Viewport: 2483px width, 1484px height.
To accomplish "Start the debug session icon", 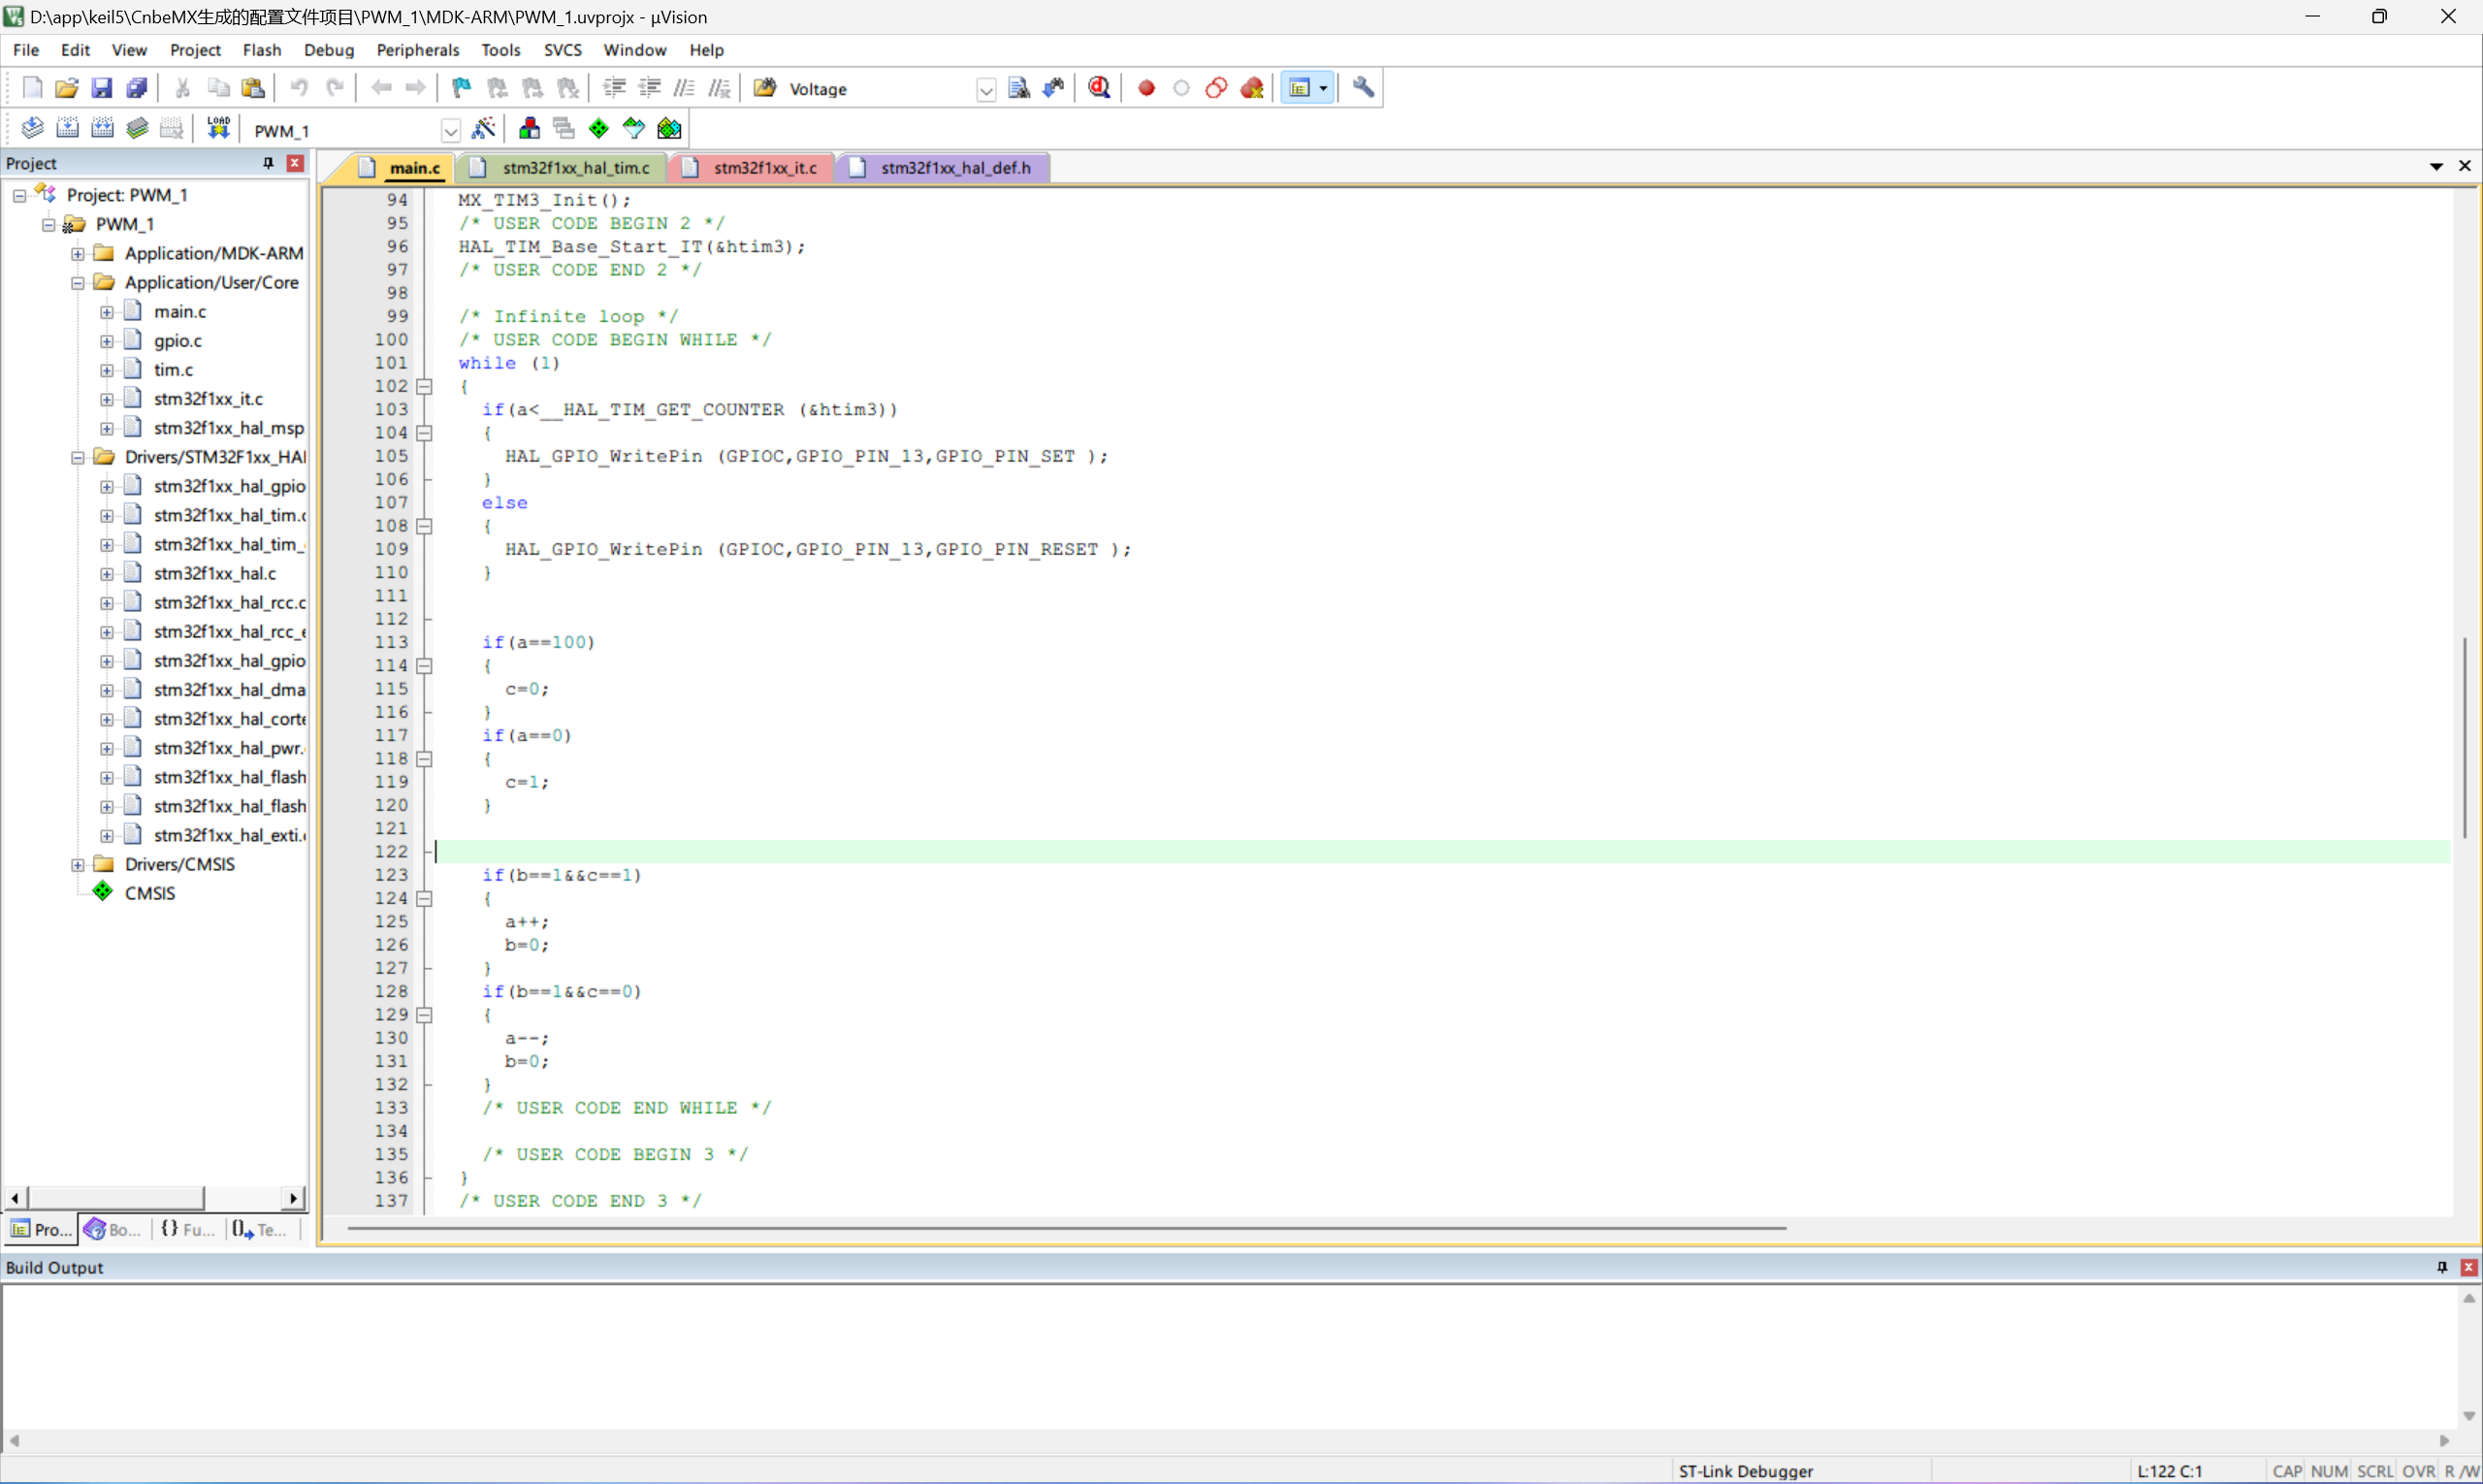I will coord(1100,88).
